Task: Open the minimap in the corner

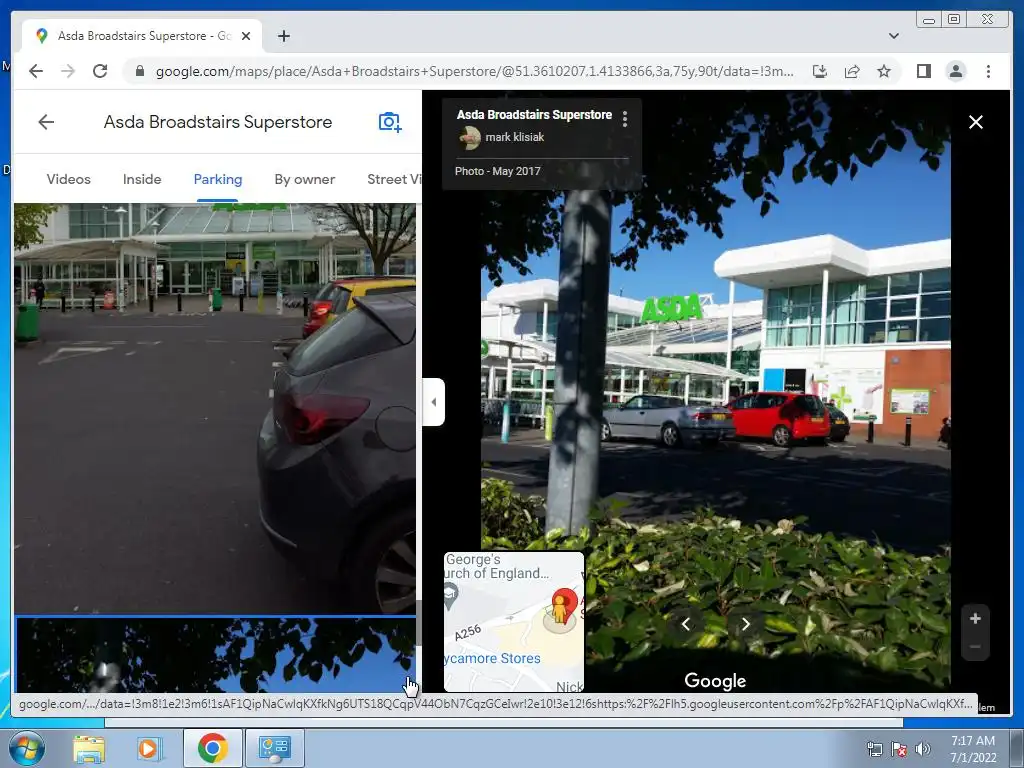Action: (x=514, y=622)
